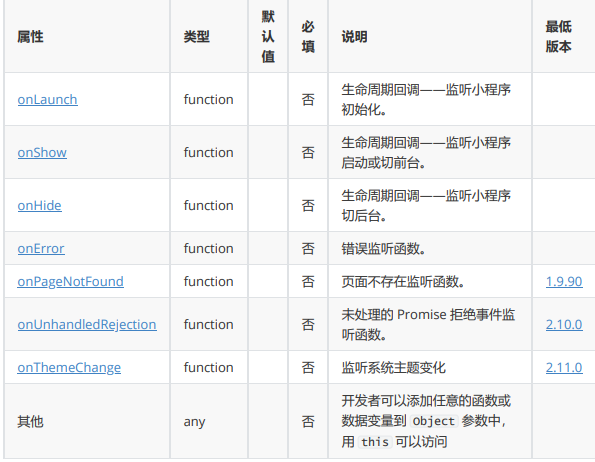Open the onPageNotFound property link
The width and height of the screenshot is (595, 462).
tap(71, 281)
